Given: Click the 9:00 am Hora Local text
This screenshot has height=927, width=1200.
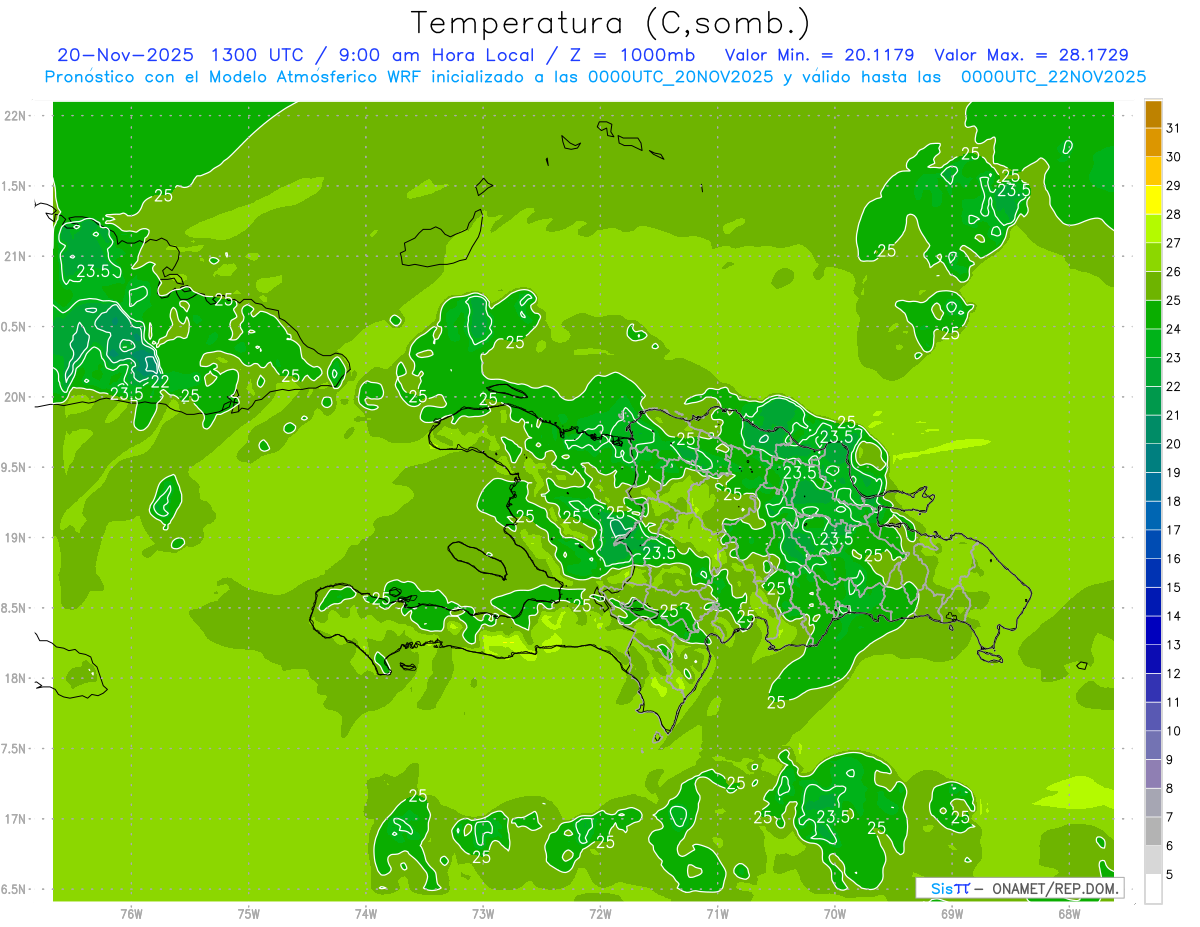Looking at the screenshot, I should [433, 55].
